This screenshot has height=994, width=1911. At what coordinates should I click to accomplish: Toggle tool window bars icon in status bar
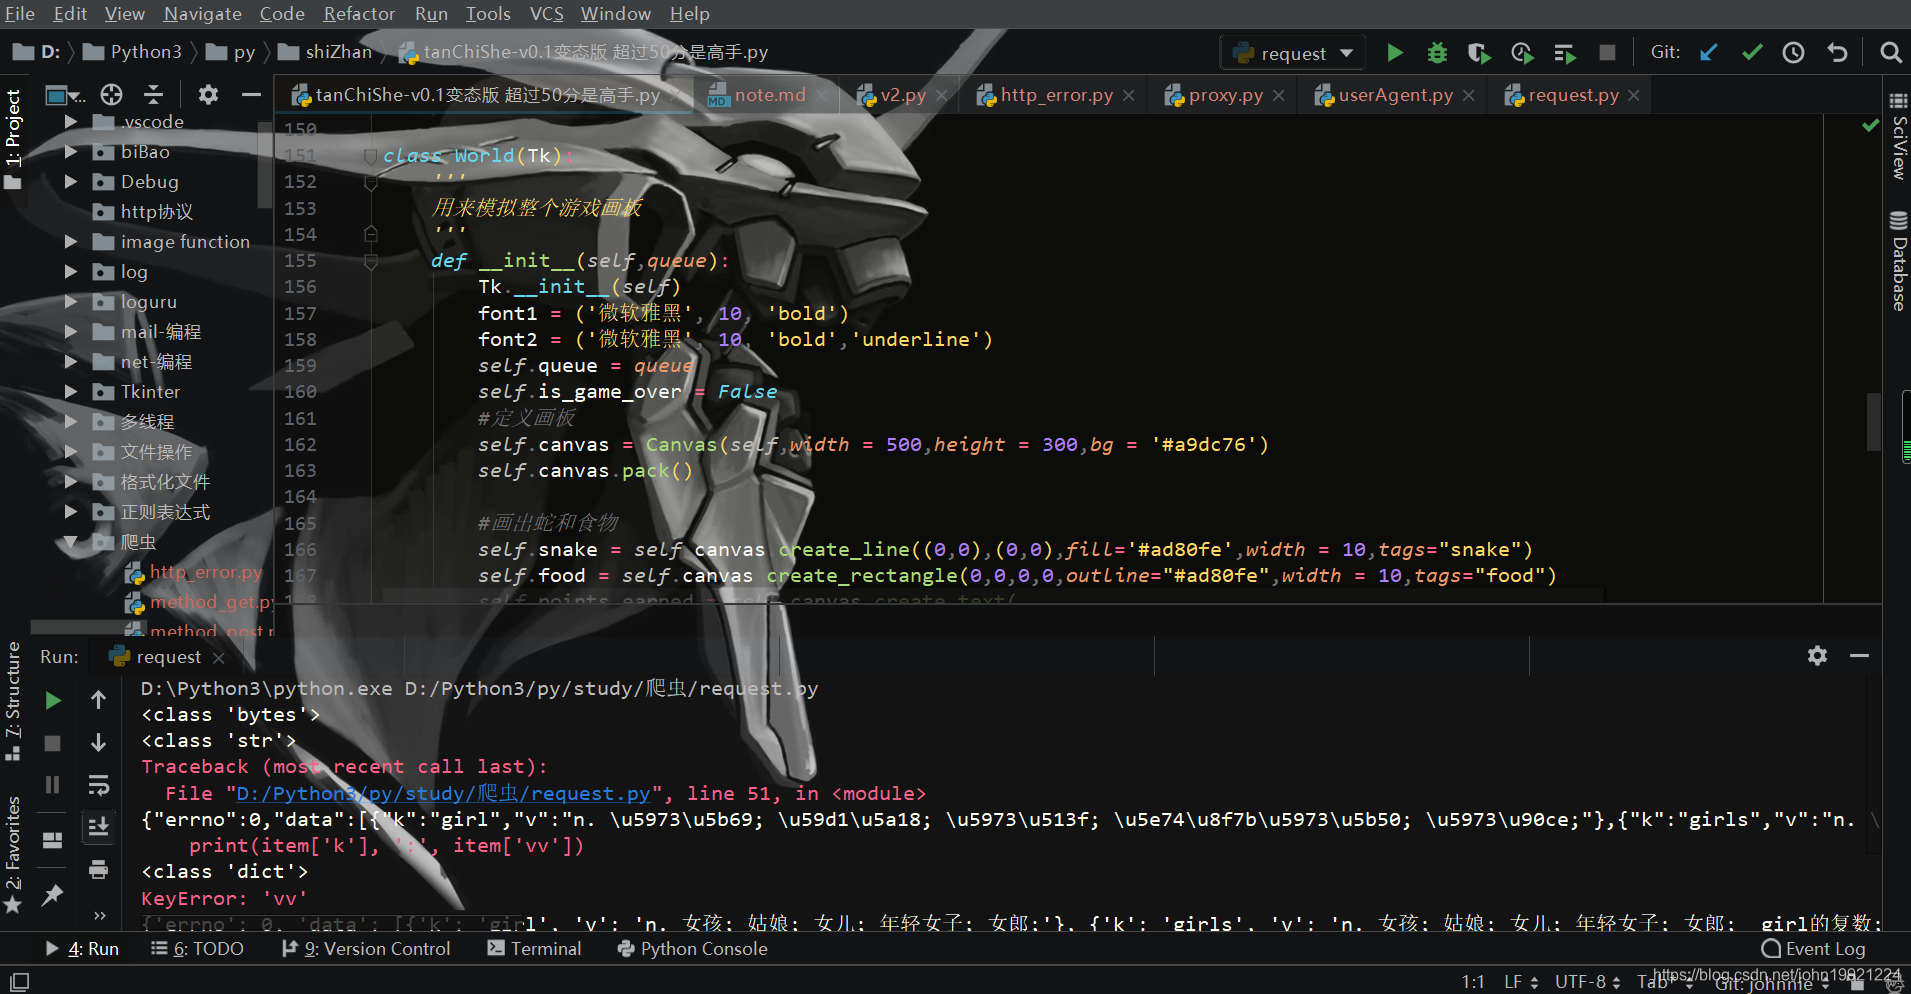pos(19,982)
